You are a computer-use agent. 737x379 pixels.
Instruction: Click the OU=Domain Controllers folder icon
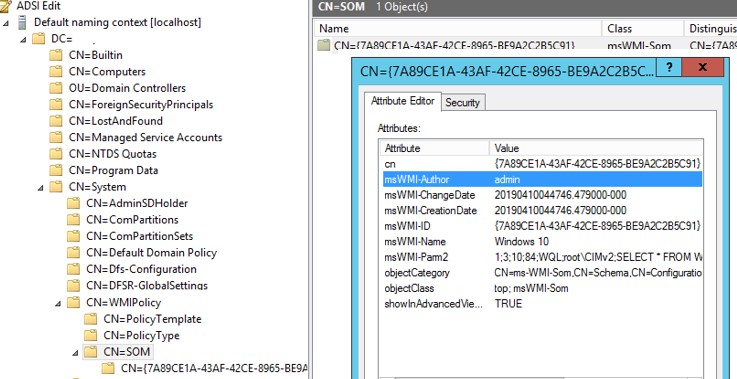pos(55,88)
